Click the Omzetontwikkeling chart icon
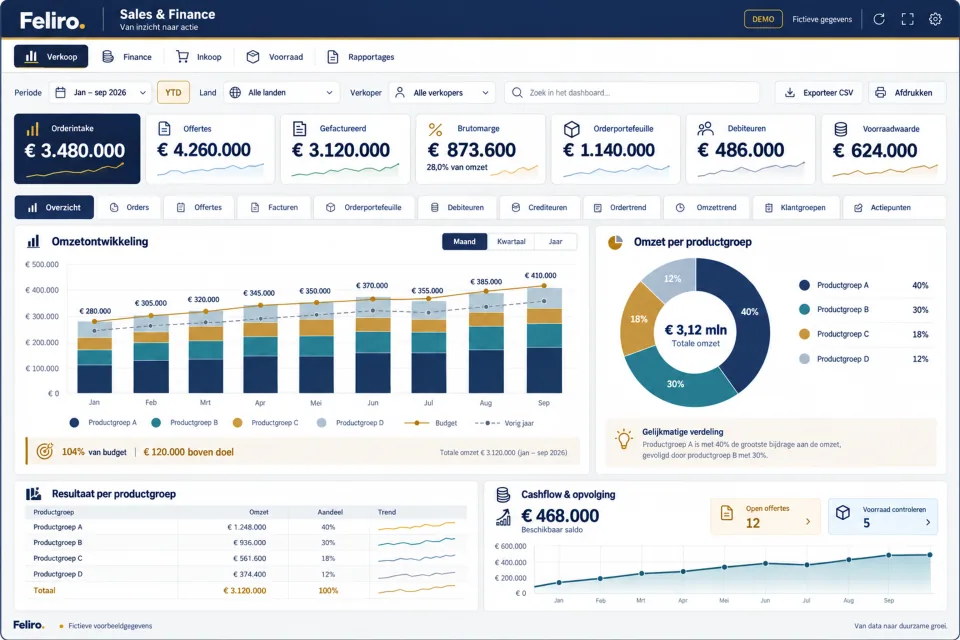The width and height of the screenshot is (960, 640). [34, 241]
